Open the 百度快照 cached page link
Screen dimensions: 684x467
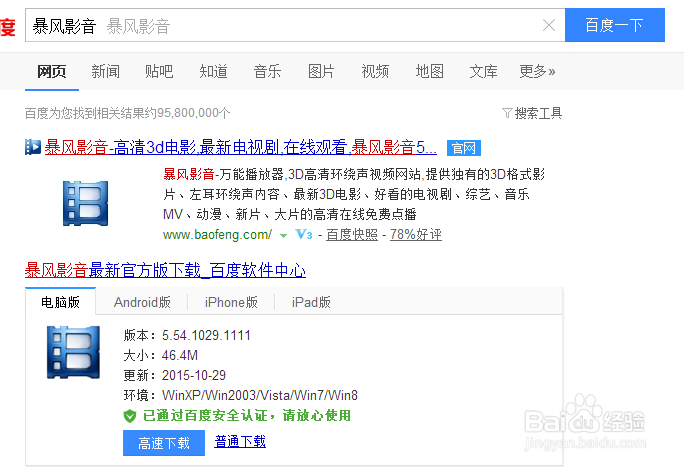(x=352, y=235)
